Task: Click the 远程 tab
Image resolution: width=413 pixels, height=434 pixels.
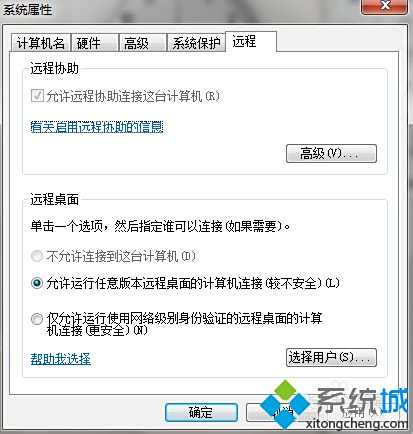Action: (251, 42)
